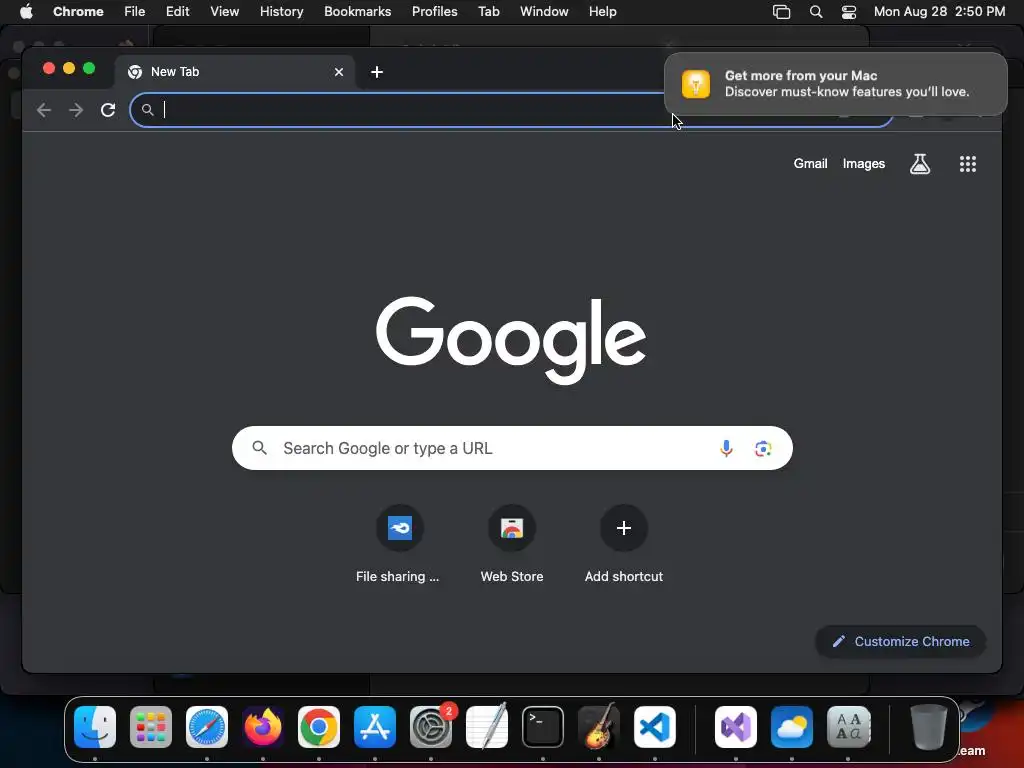Click the yellow minimize window button

69,68
